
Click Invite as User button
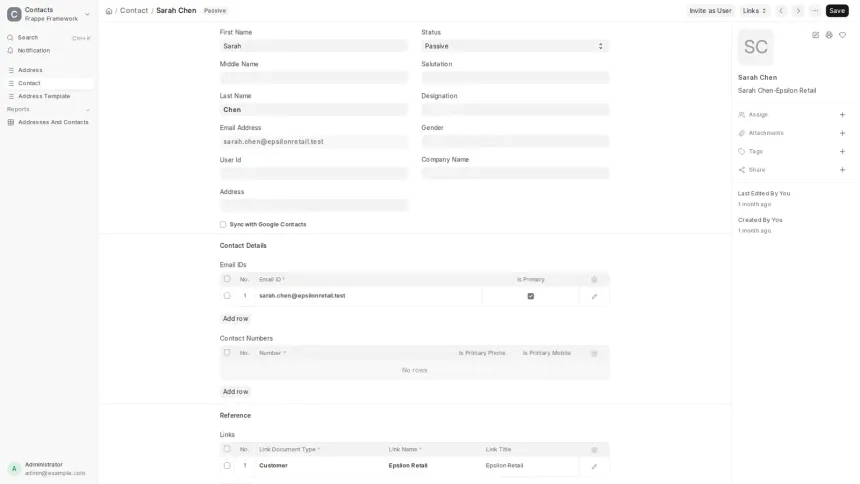pos(710,10)
